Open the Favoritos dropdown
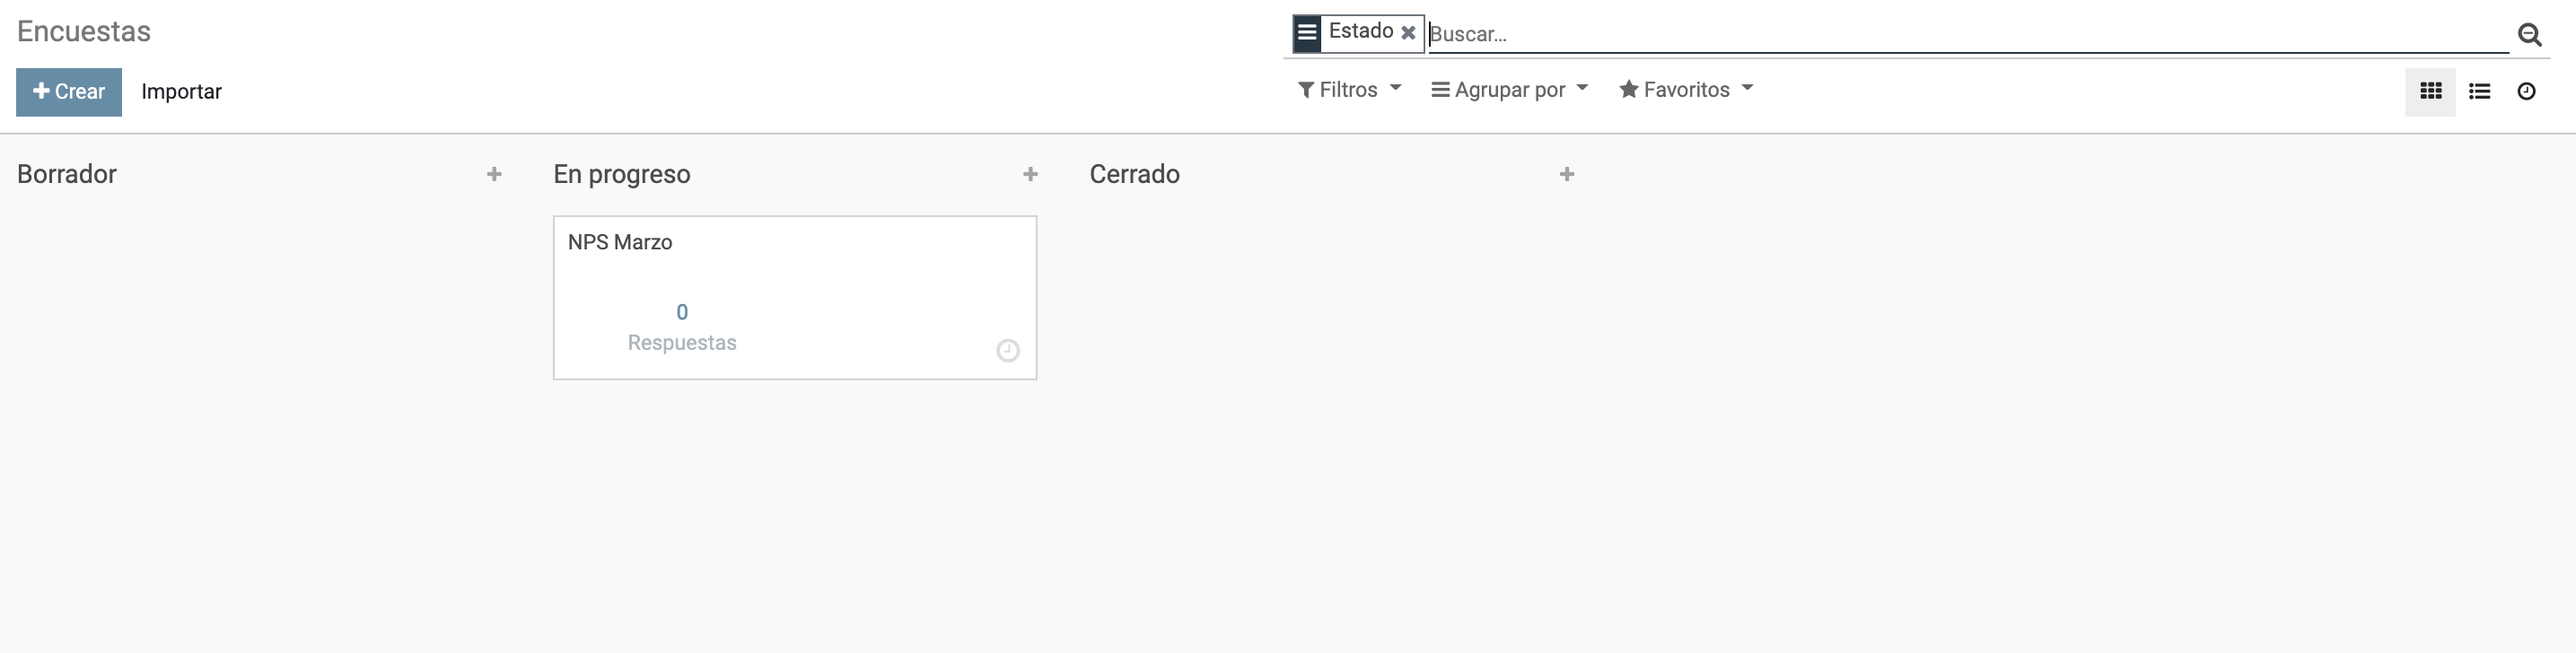Image resolution: width=2576 pixels, height=653 pixels. click(1686, 90)
